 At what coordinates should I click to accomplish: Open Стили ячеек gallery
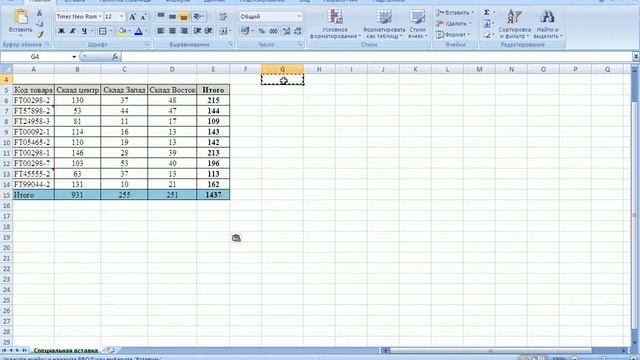pyautogui.click(x=418, y=24)
